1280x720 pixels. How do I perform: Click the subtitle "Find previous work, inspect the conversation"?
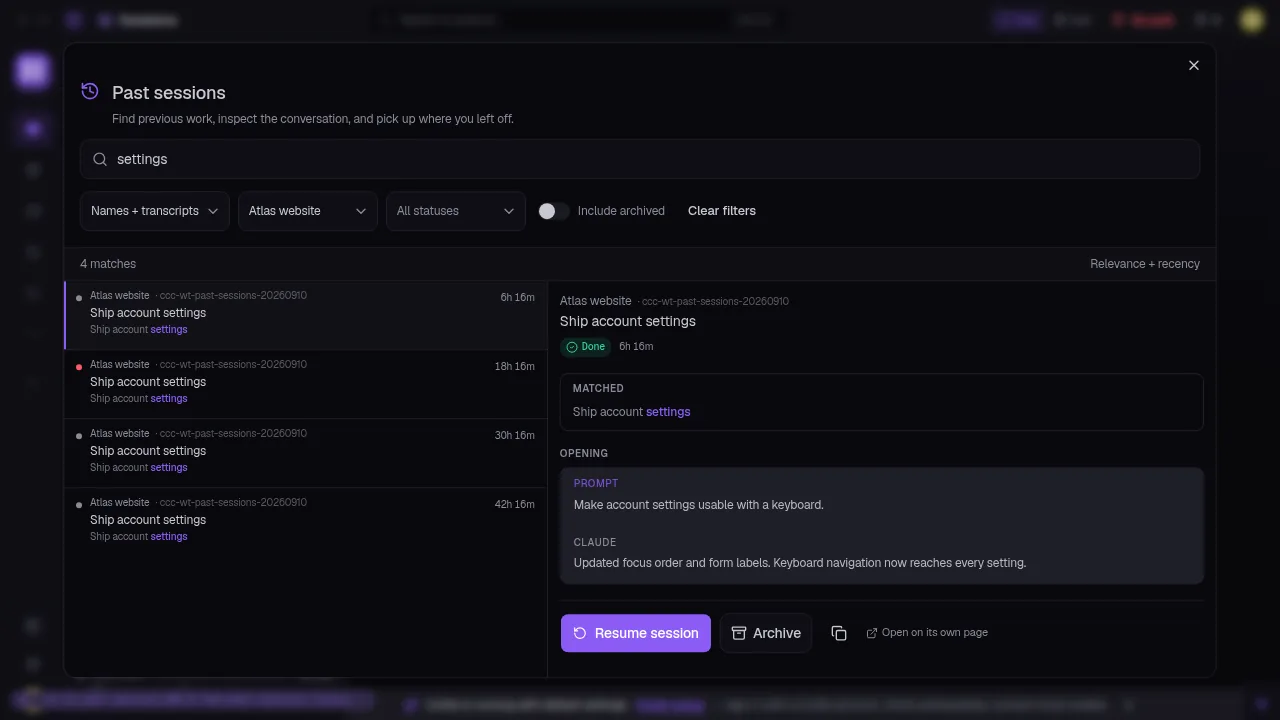coord(313,119)
